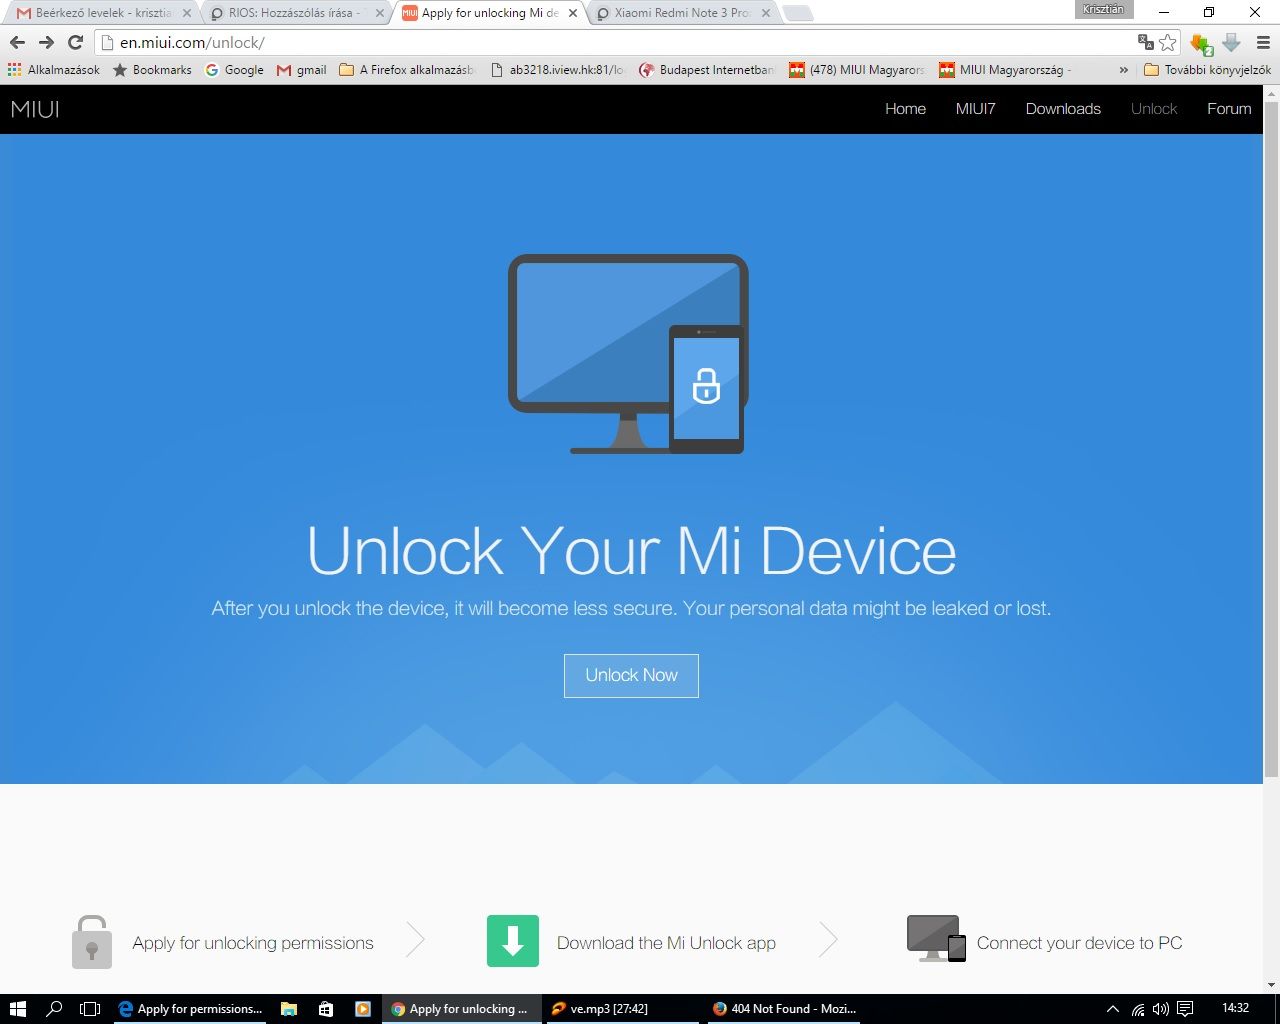
Task: Close the Xiaomi Redmi Note 3 tab
Action: [x=766, y=13]
